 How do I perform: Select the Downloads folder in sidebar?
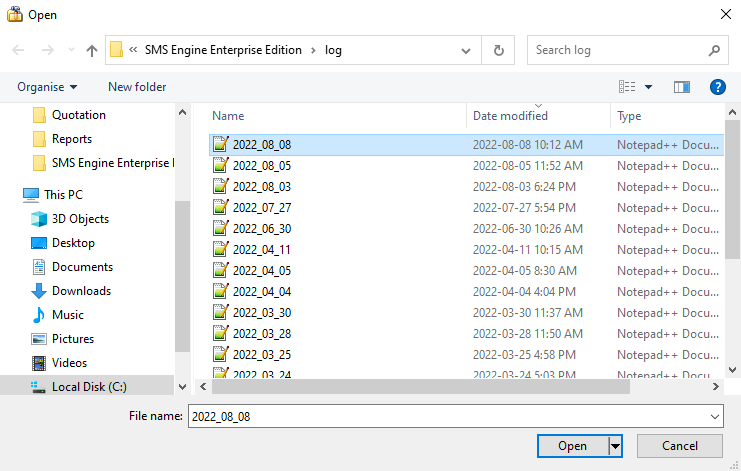click(80, 291)
